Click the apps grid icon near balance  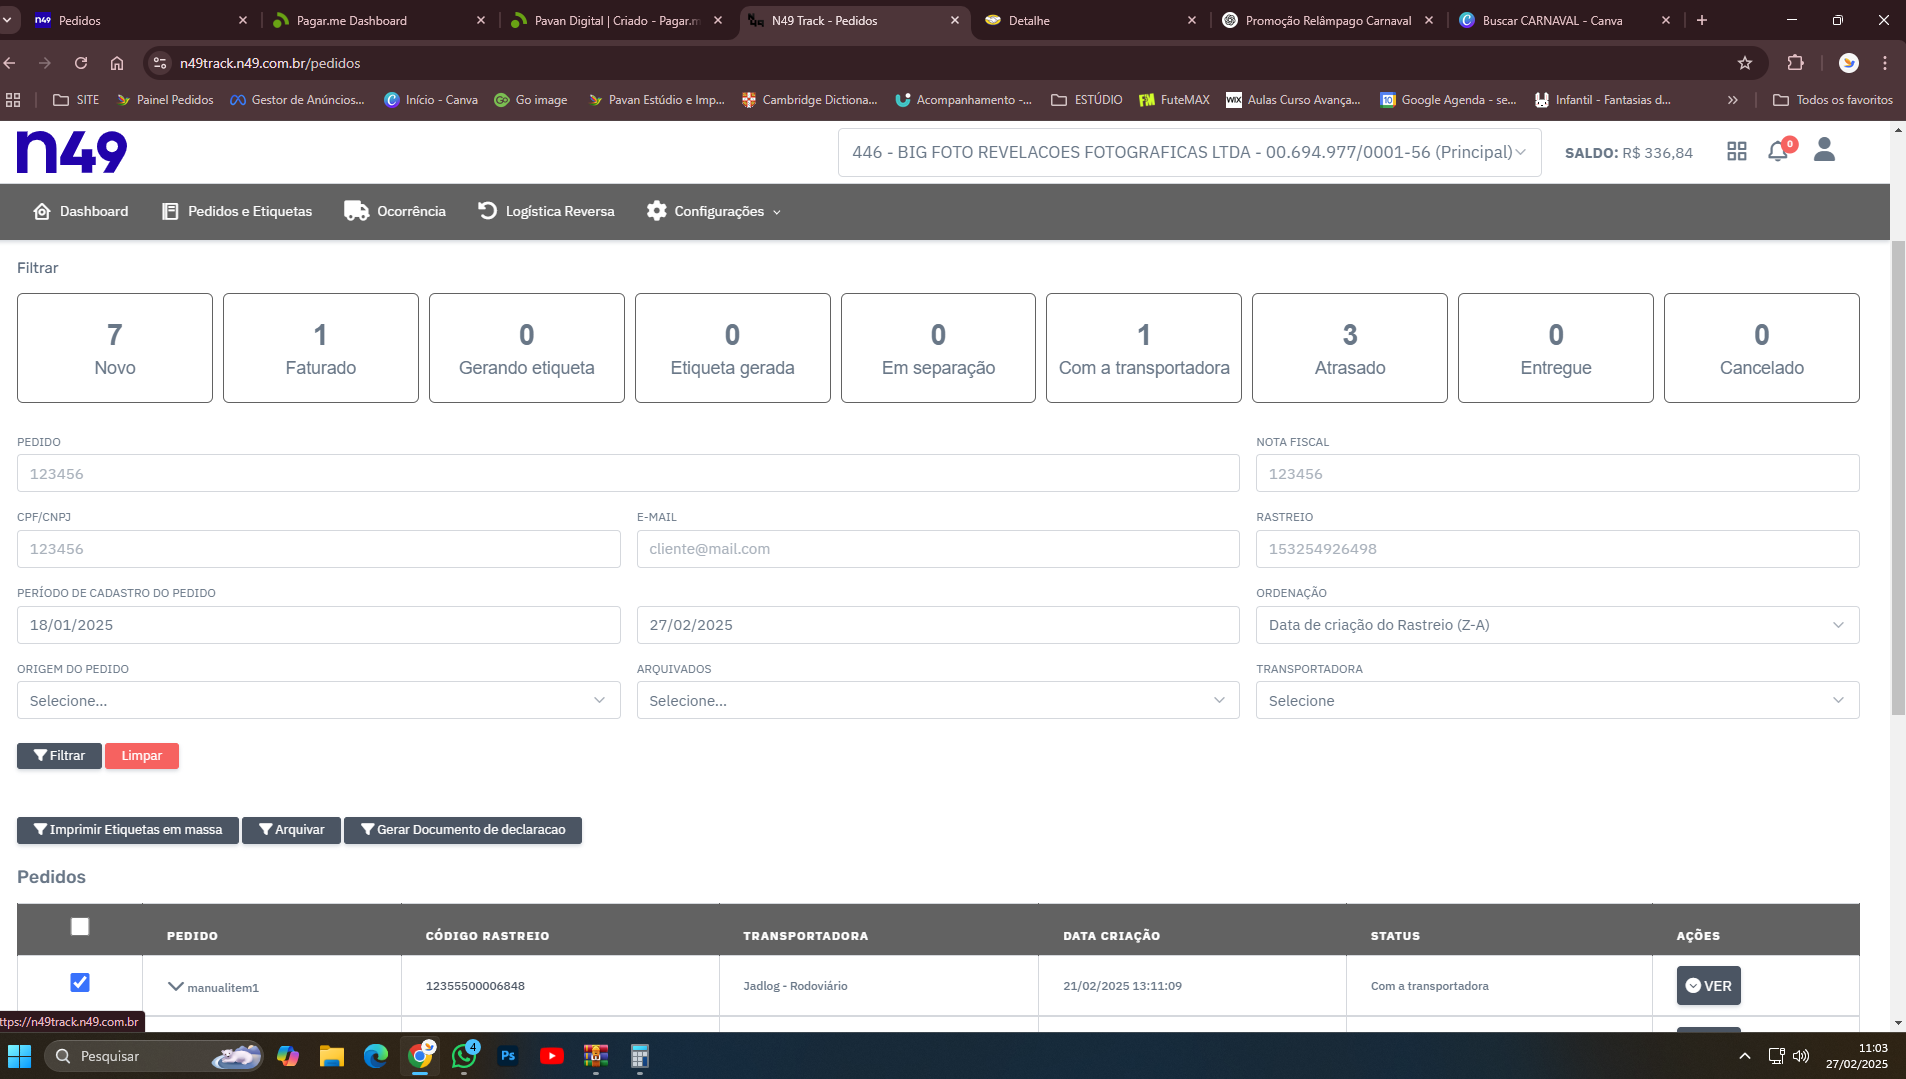click(1736, 152)
